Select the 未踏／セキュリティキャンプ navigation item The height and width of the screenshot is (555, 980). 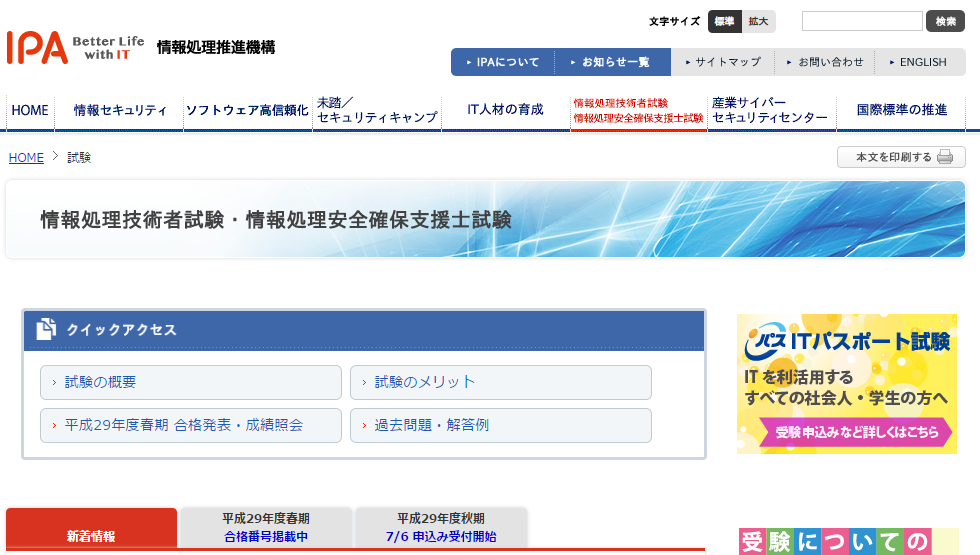coord(377,111)
